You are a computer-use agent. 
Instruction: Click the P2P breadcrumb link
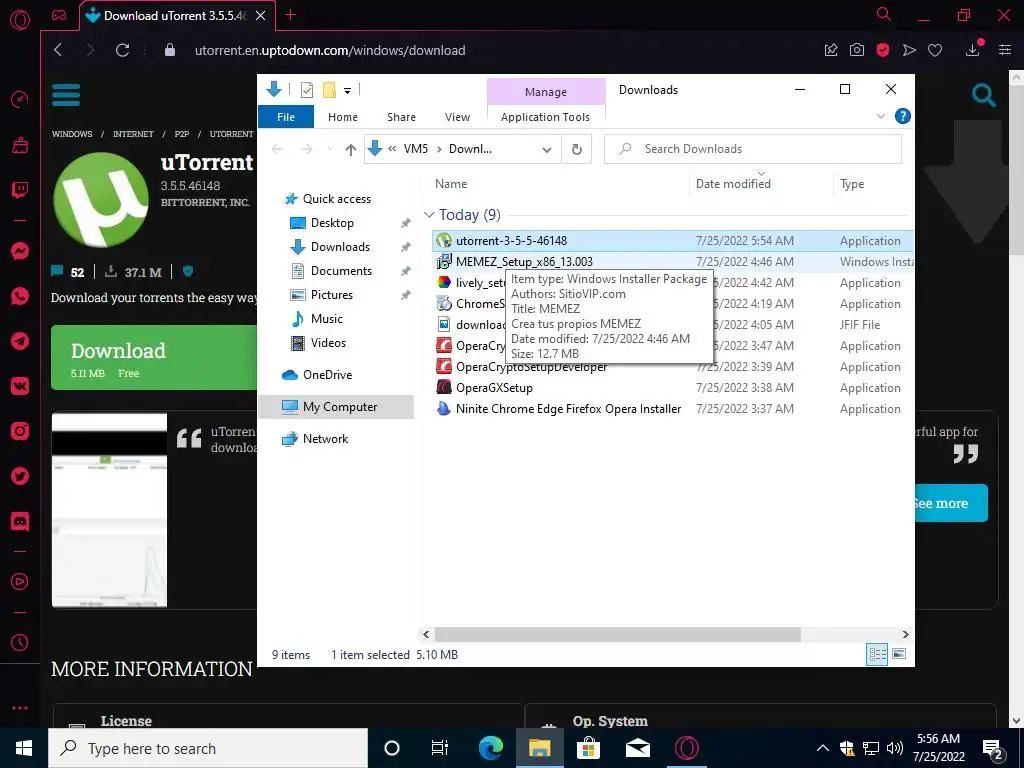click(x=182, y=134)
